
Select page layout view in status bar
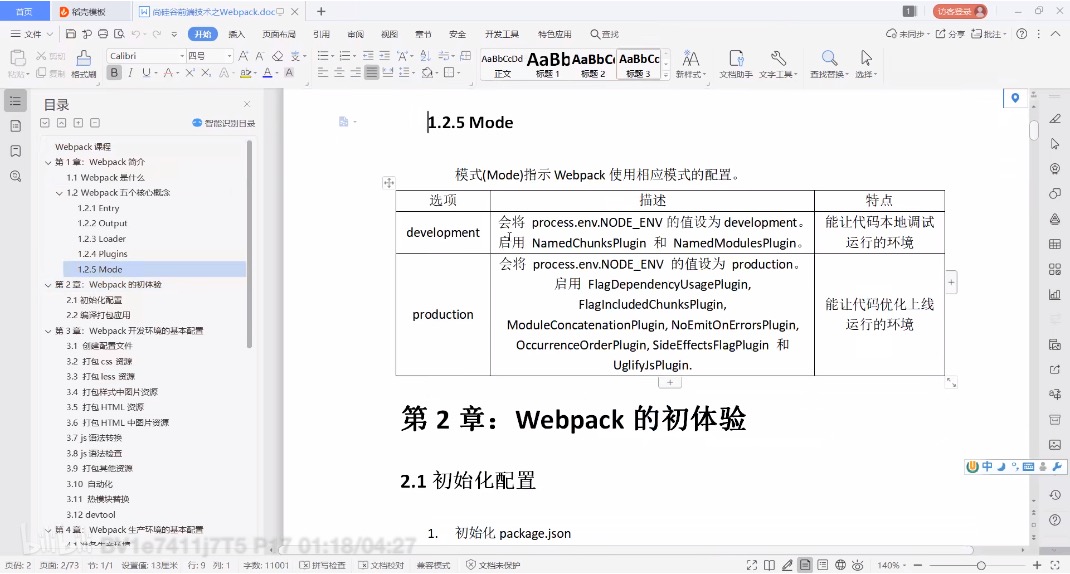(x=805, y=565)
